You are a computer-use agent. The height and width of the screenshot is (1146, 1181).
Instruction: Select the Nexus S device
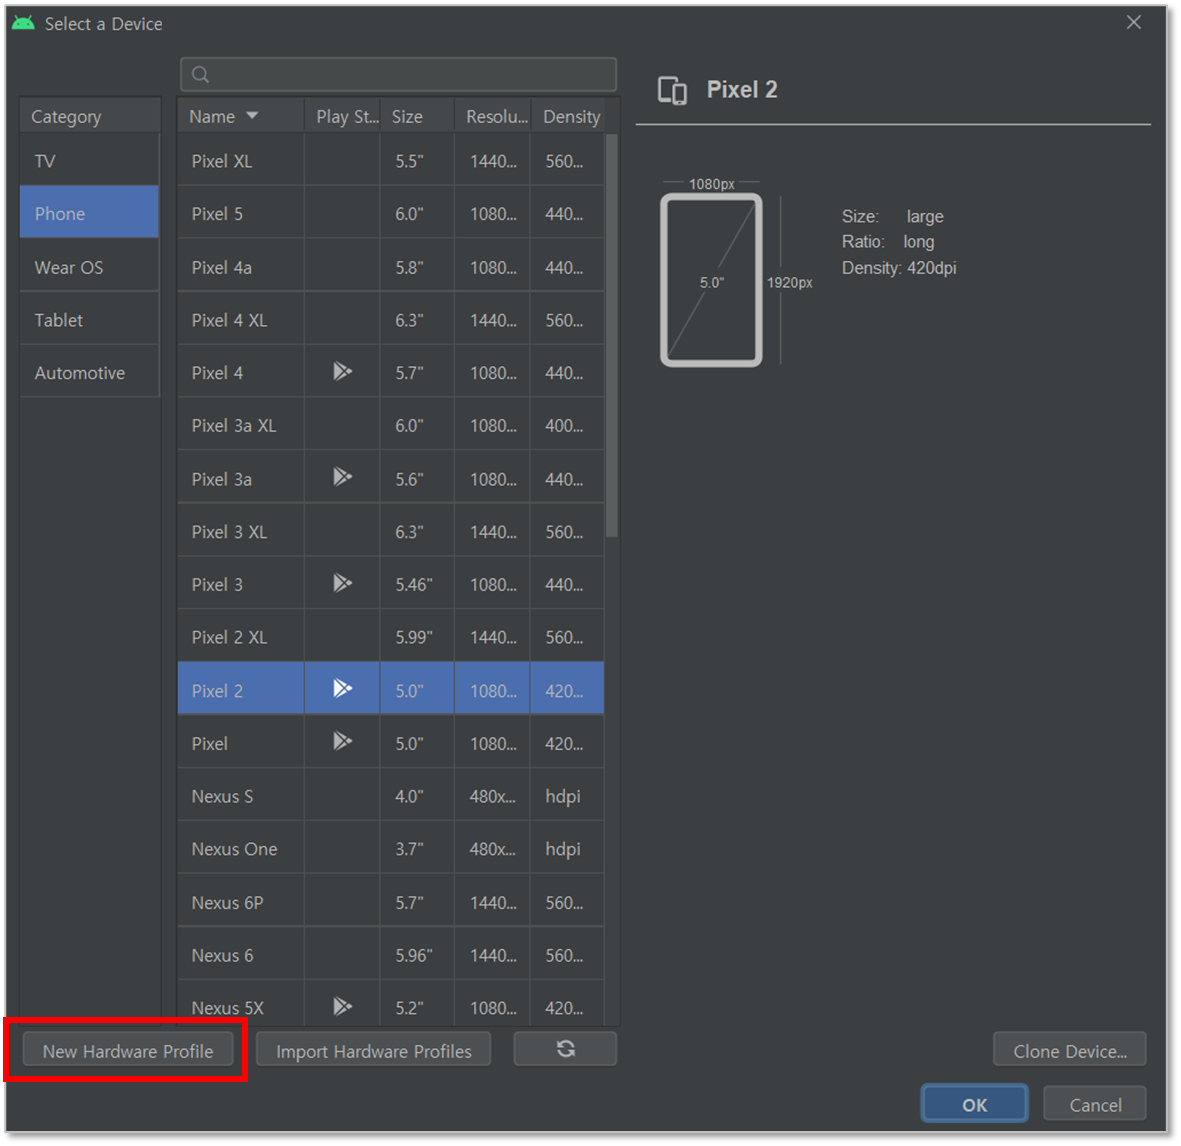coord(222,796)
